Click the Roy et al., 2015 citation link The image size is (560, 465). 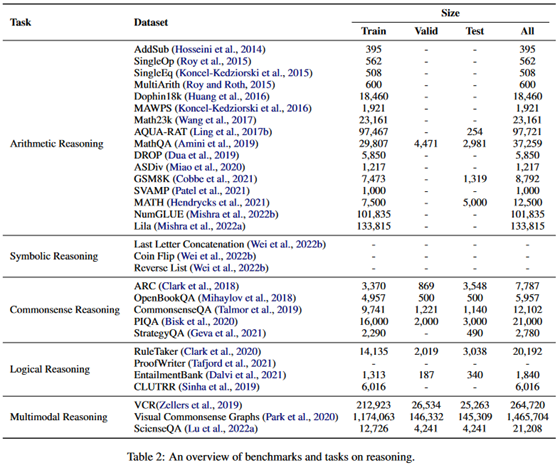pyautogui.click(x=214, y=61)
